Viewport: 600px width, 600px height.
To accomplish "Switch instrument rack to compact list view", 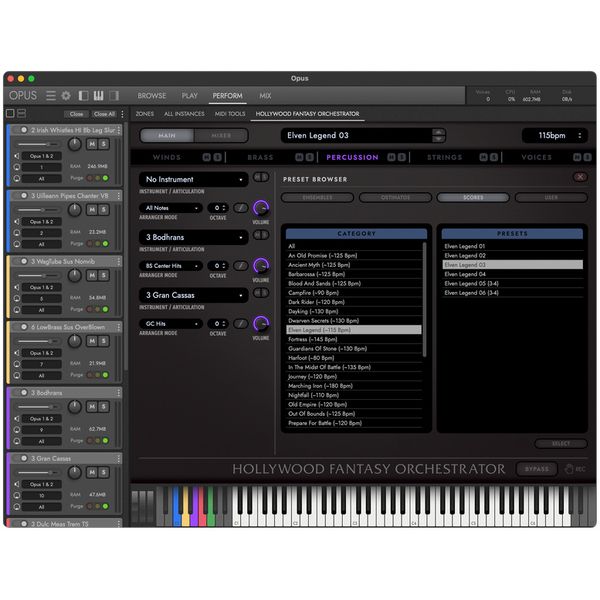I will [21, 113].
